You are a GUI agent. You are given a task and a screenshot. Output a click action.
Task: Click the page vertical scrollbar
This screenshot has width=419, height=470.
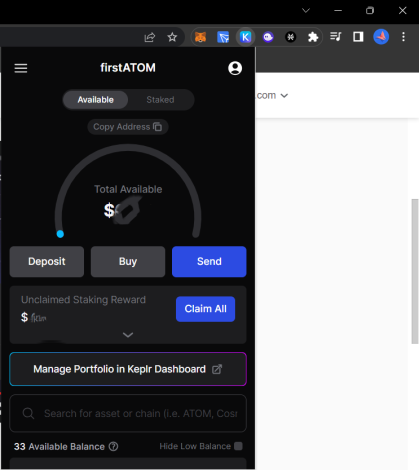[415, 271]
